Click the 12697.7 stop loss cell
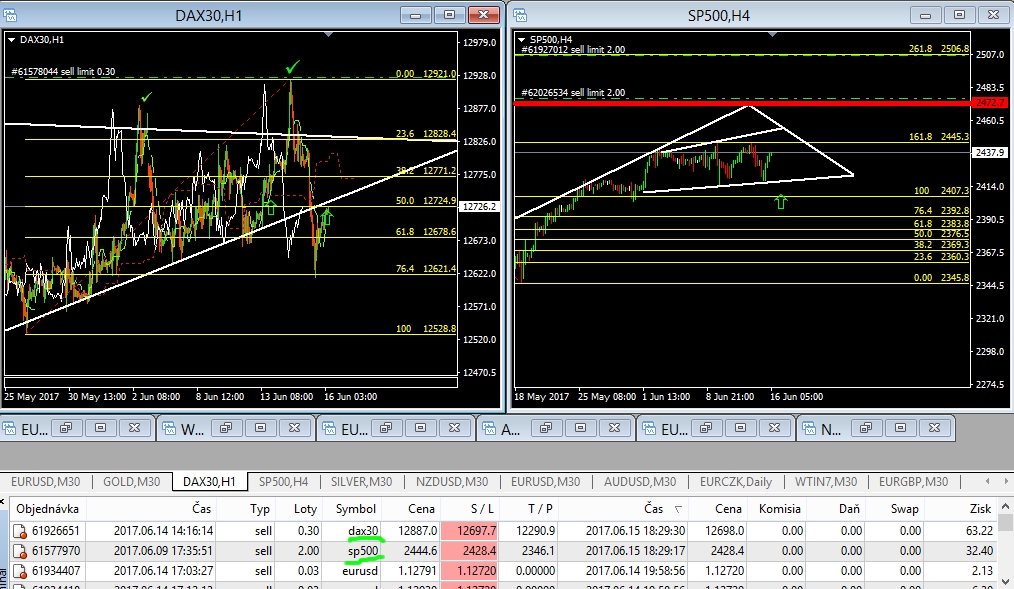Viewport: 1014px width, 589px height. tap(470, 531)
